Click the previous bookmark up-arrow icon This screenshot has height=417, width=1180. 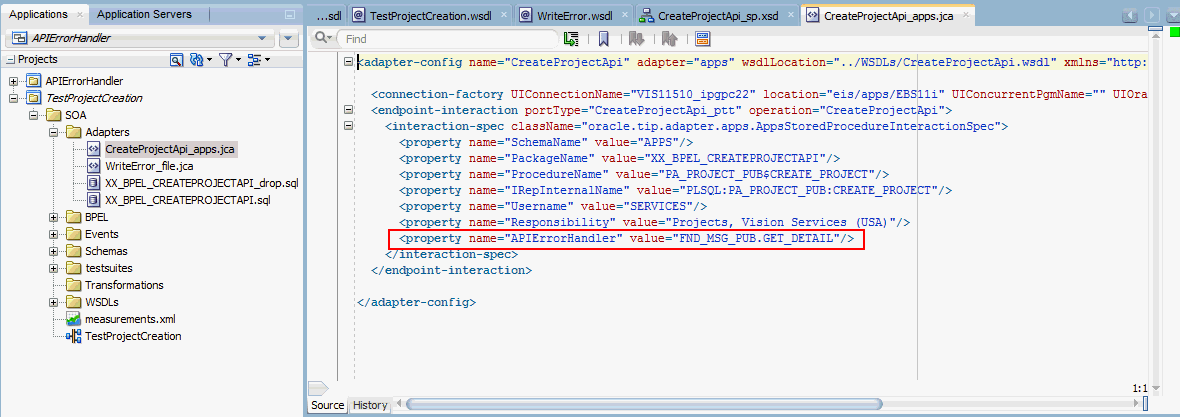(671, 38)
